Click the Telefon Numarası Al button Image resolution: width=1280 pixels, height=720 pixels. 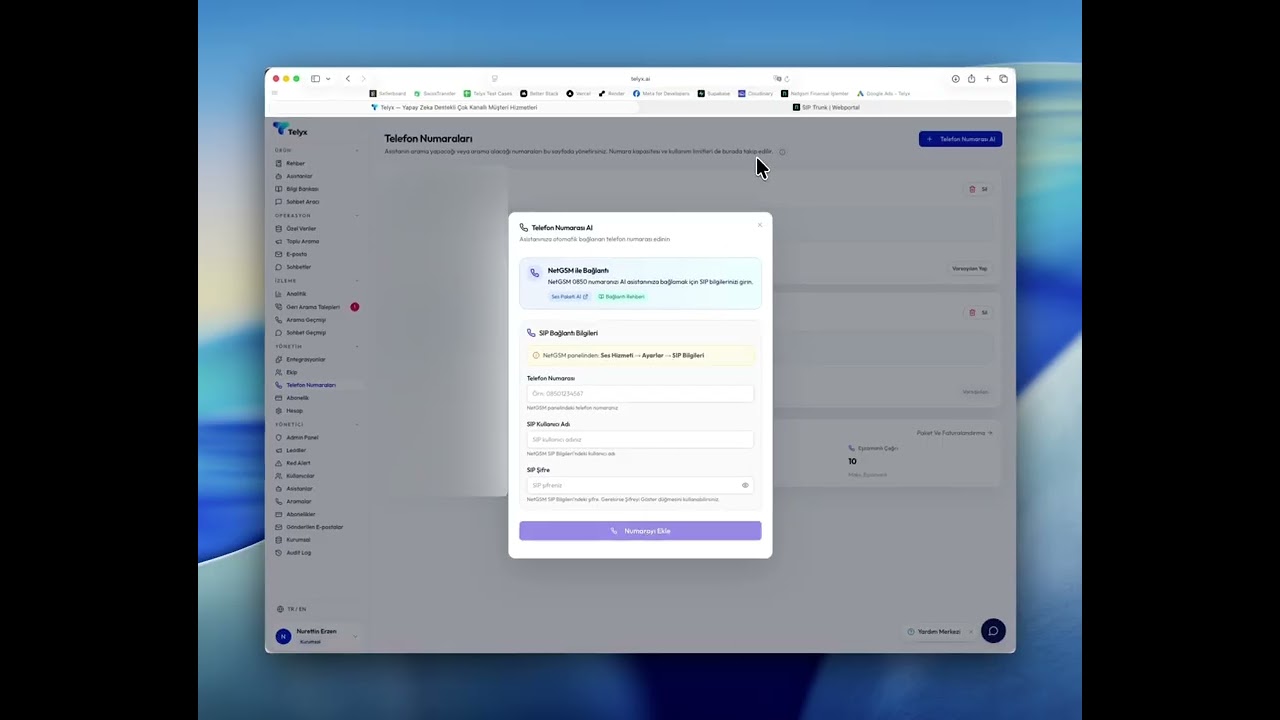pos(960,139)
